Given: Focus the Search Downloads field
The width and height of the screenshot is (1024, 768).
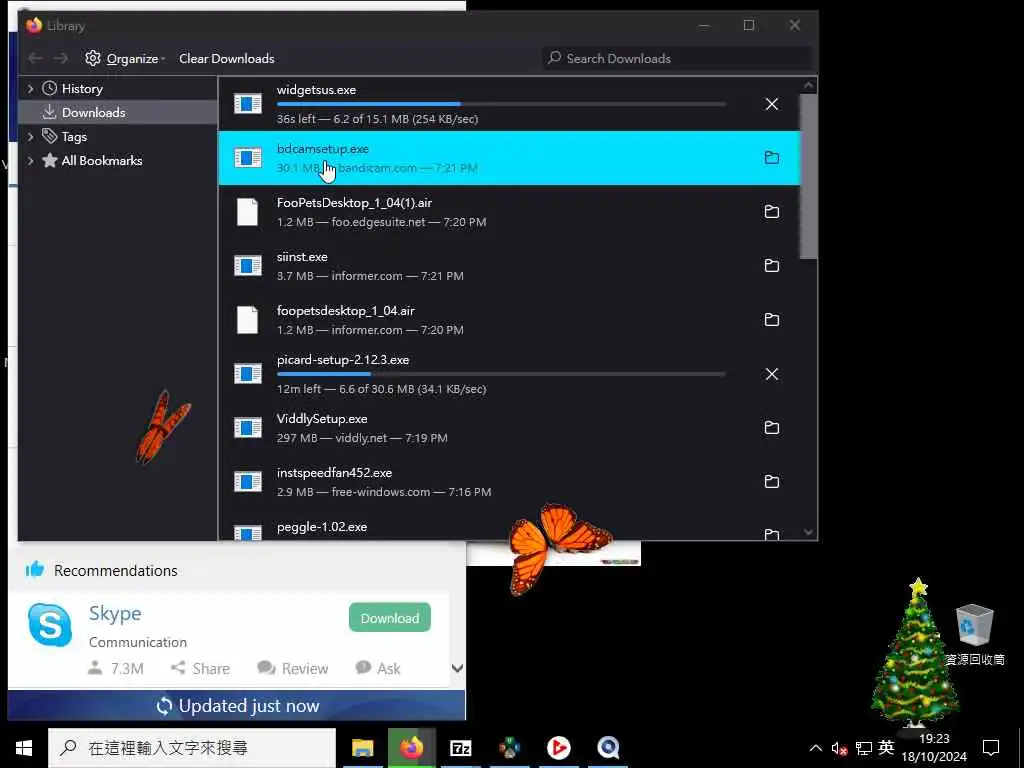Looking at the screenshot, I should click(x=677, y=59).
